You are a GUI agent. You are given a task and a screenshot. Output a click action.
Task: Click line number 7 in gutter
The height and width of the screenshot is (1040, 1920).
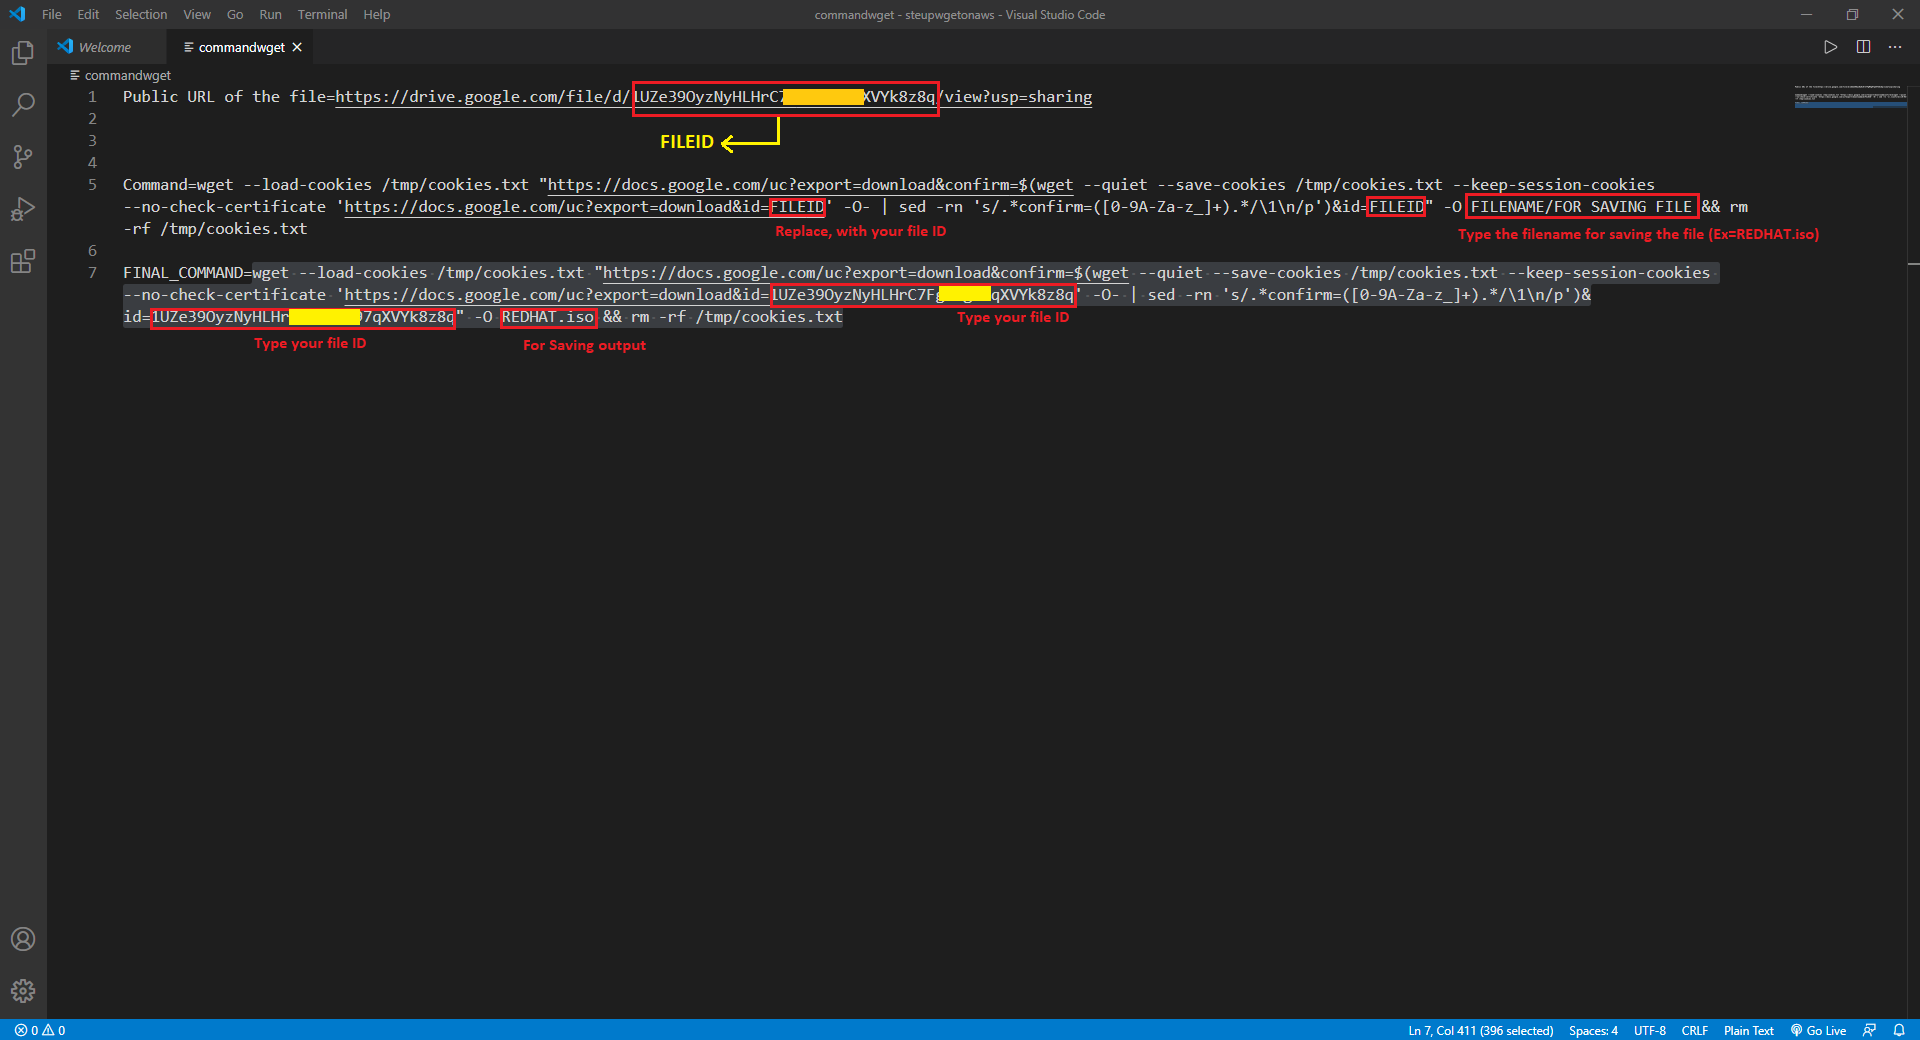[x=92, y=273]
